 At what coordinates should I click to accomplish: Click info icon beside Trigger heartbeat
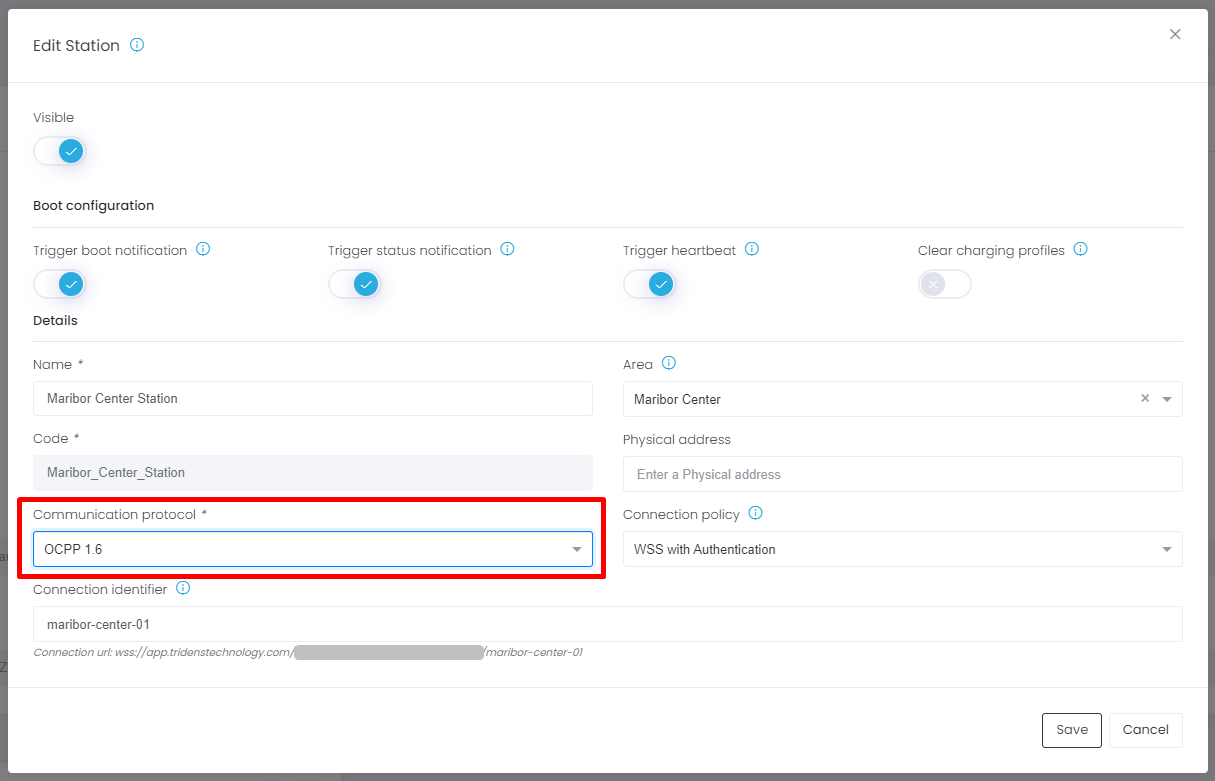(752, 249)
